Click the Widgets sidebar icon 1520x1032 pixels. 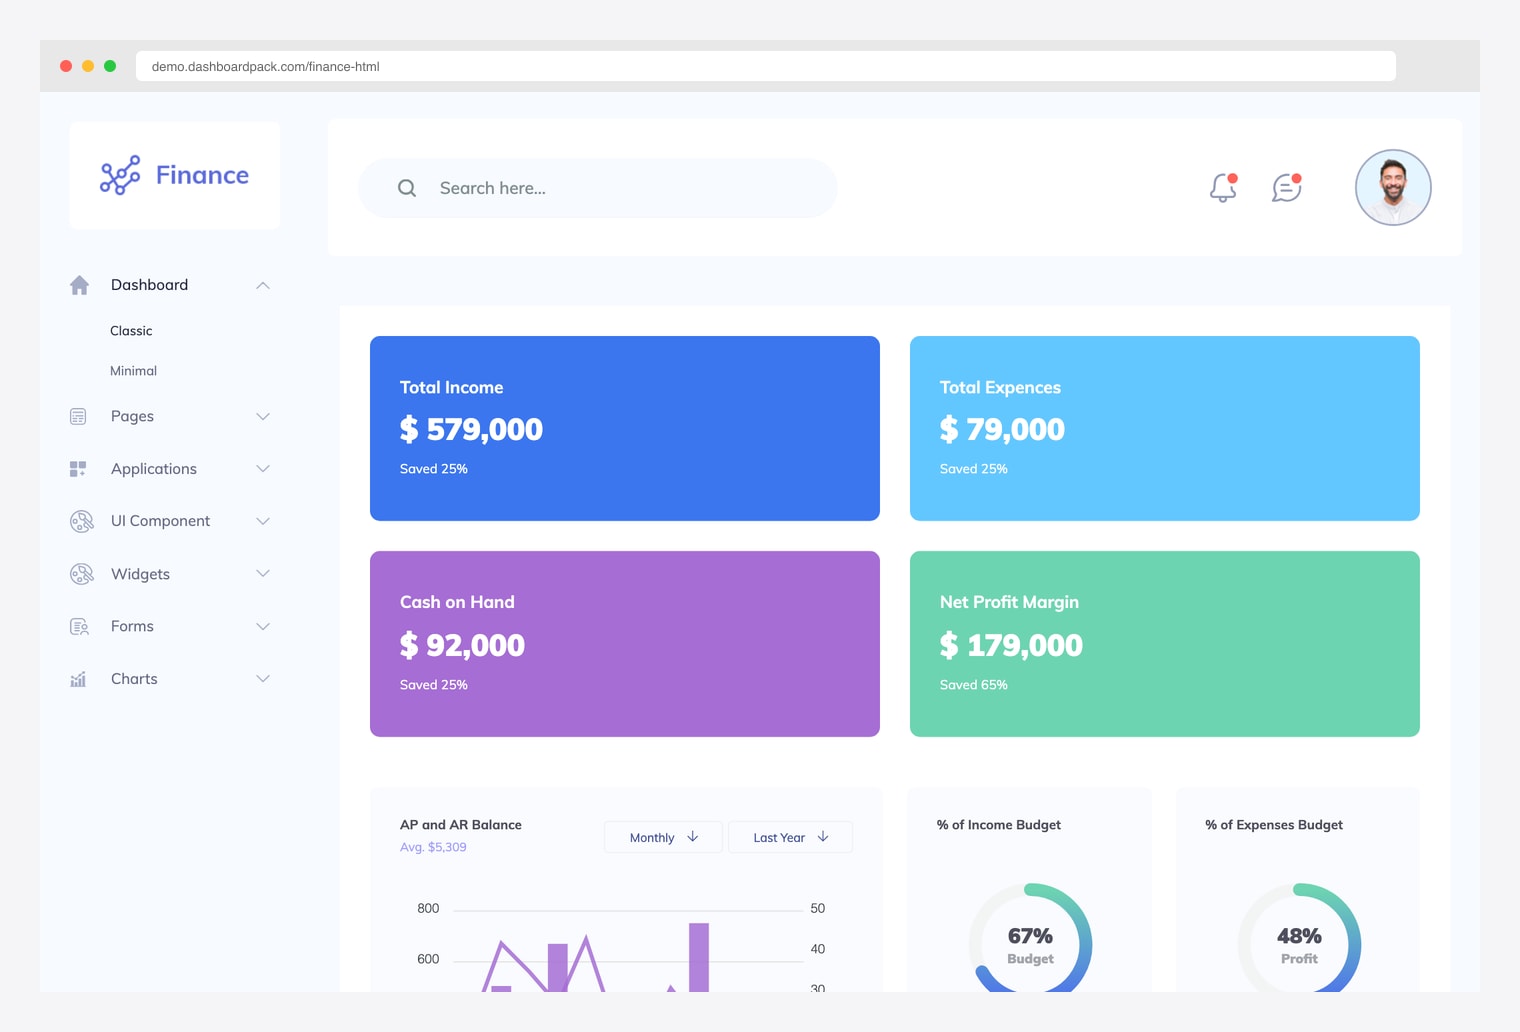[x=81, y=574]
